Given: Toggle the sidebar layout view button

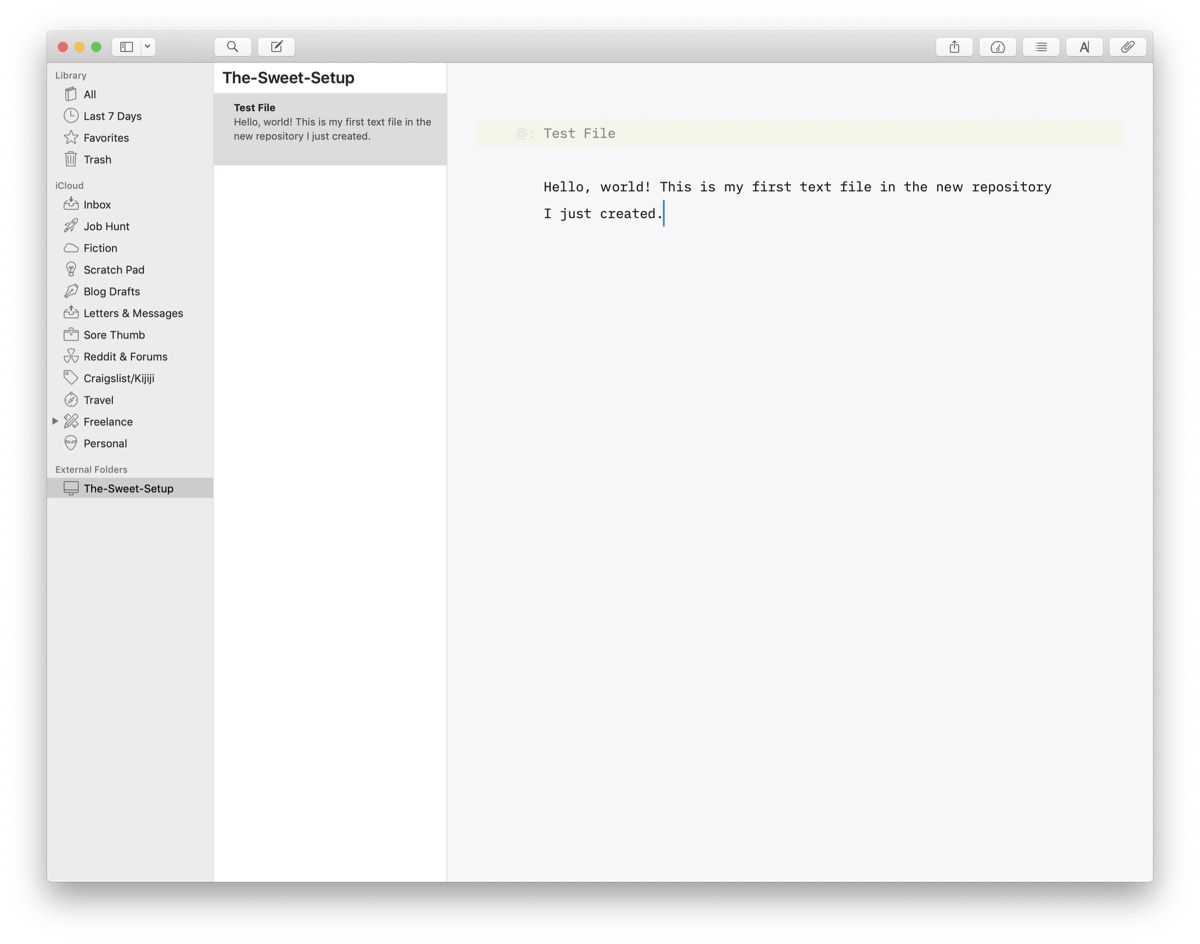Looking at the screenshot, I should [126, 47].
